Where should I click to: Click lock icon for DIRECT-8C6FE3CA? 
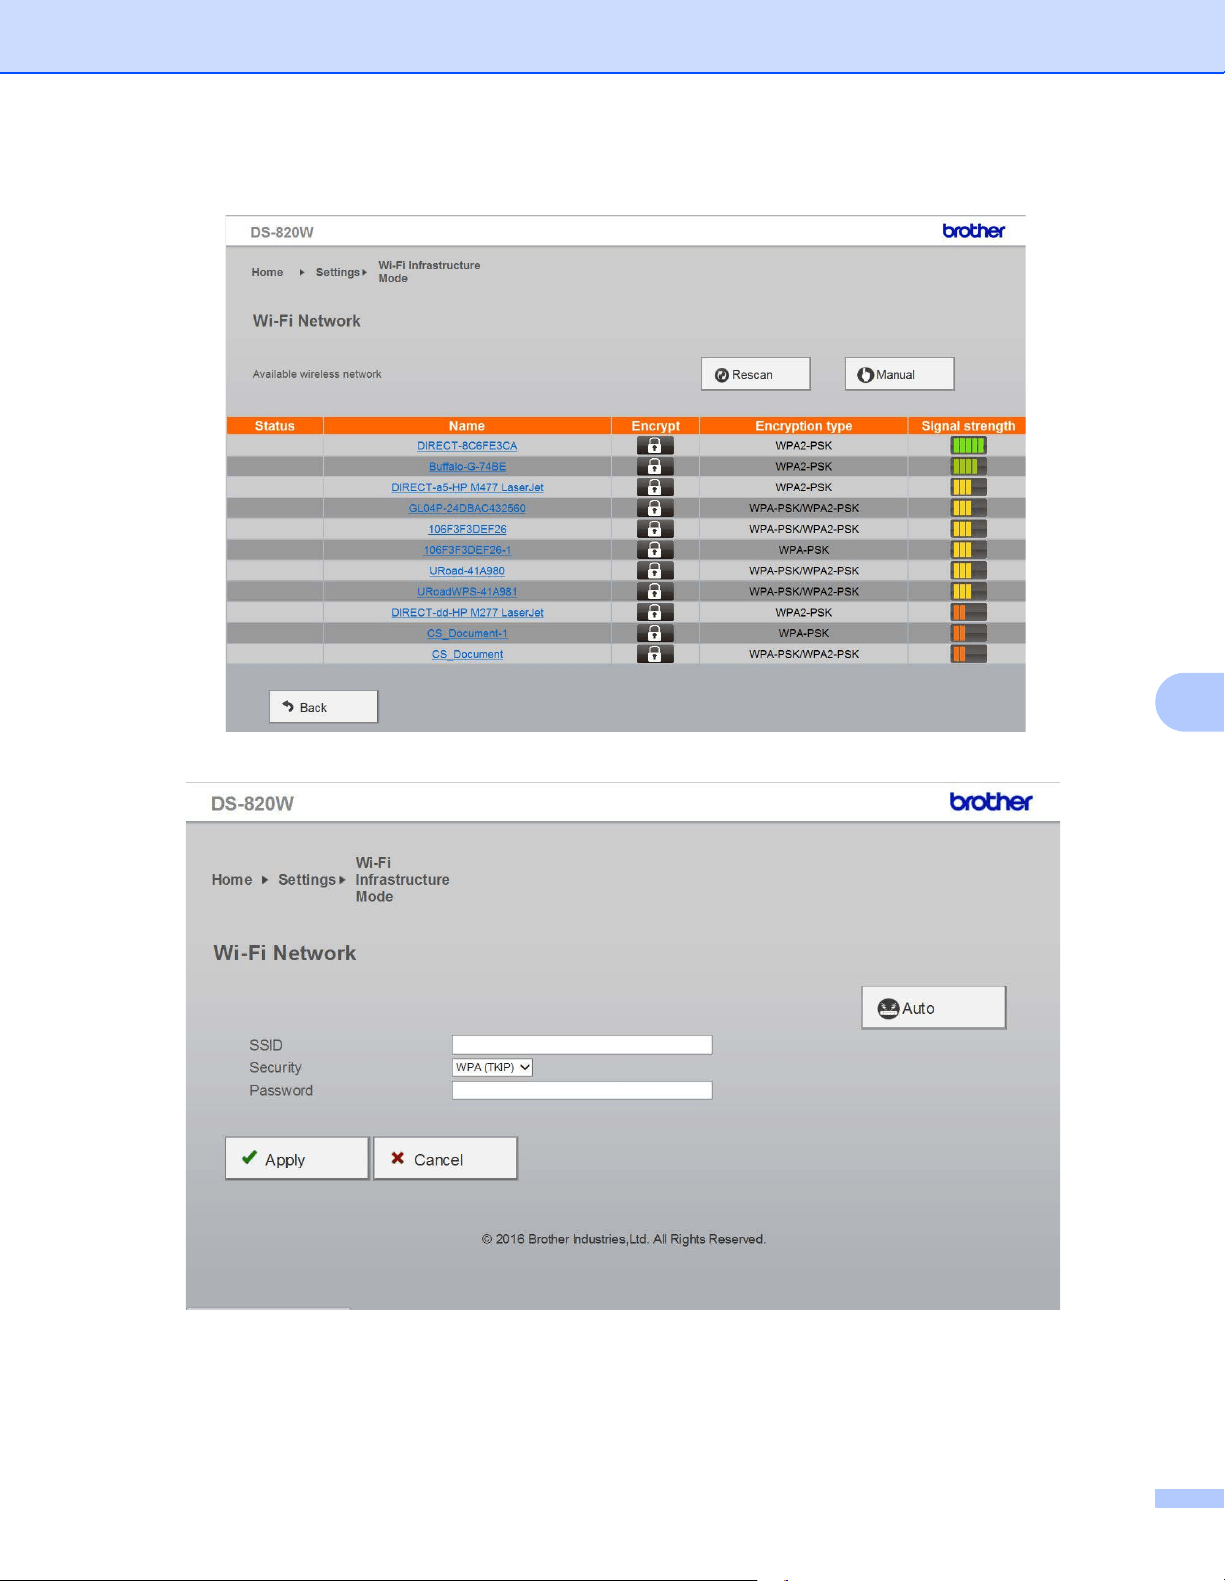[x=655, y=446]
